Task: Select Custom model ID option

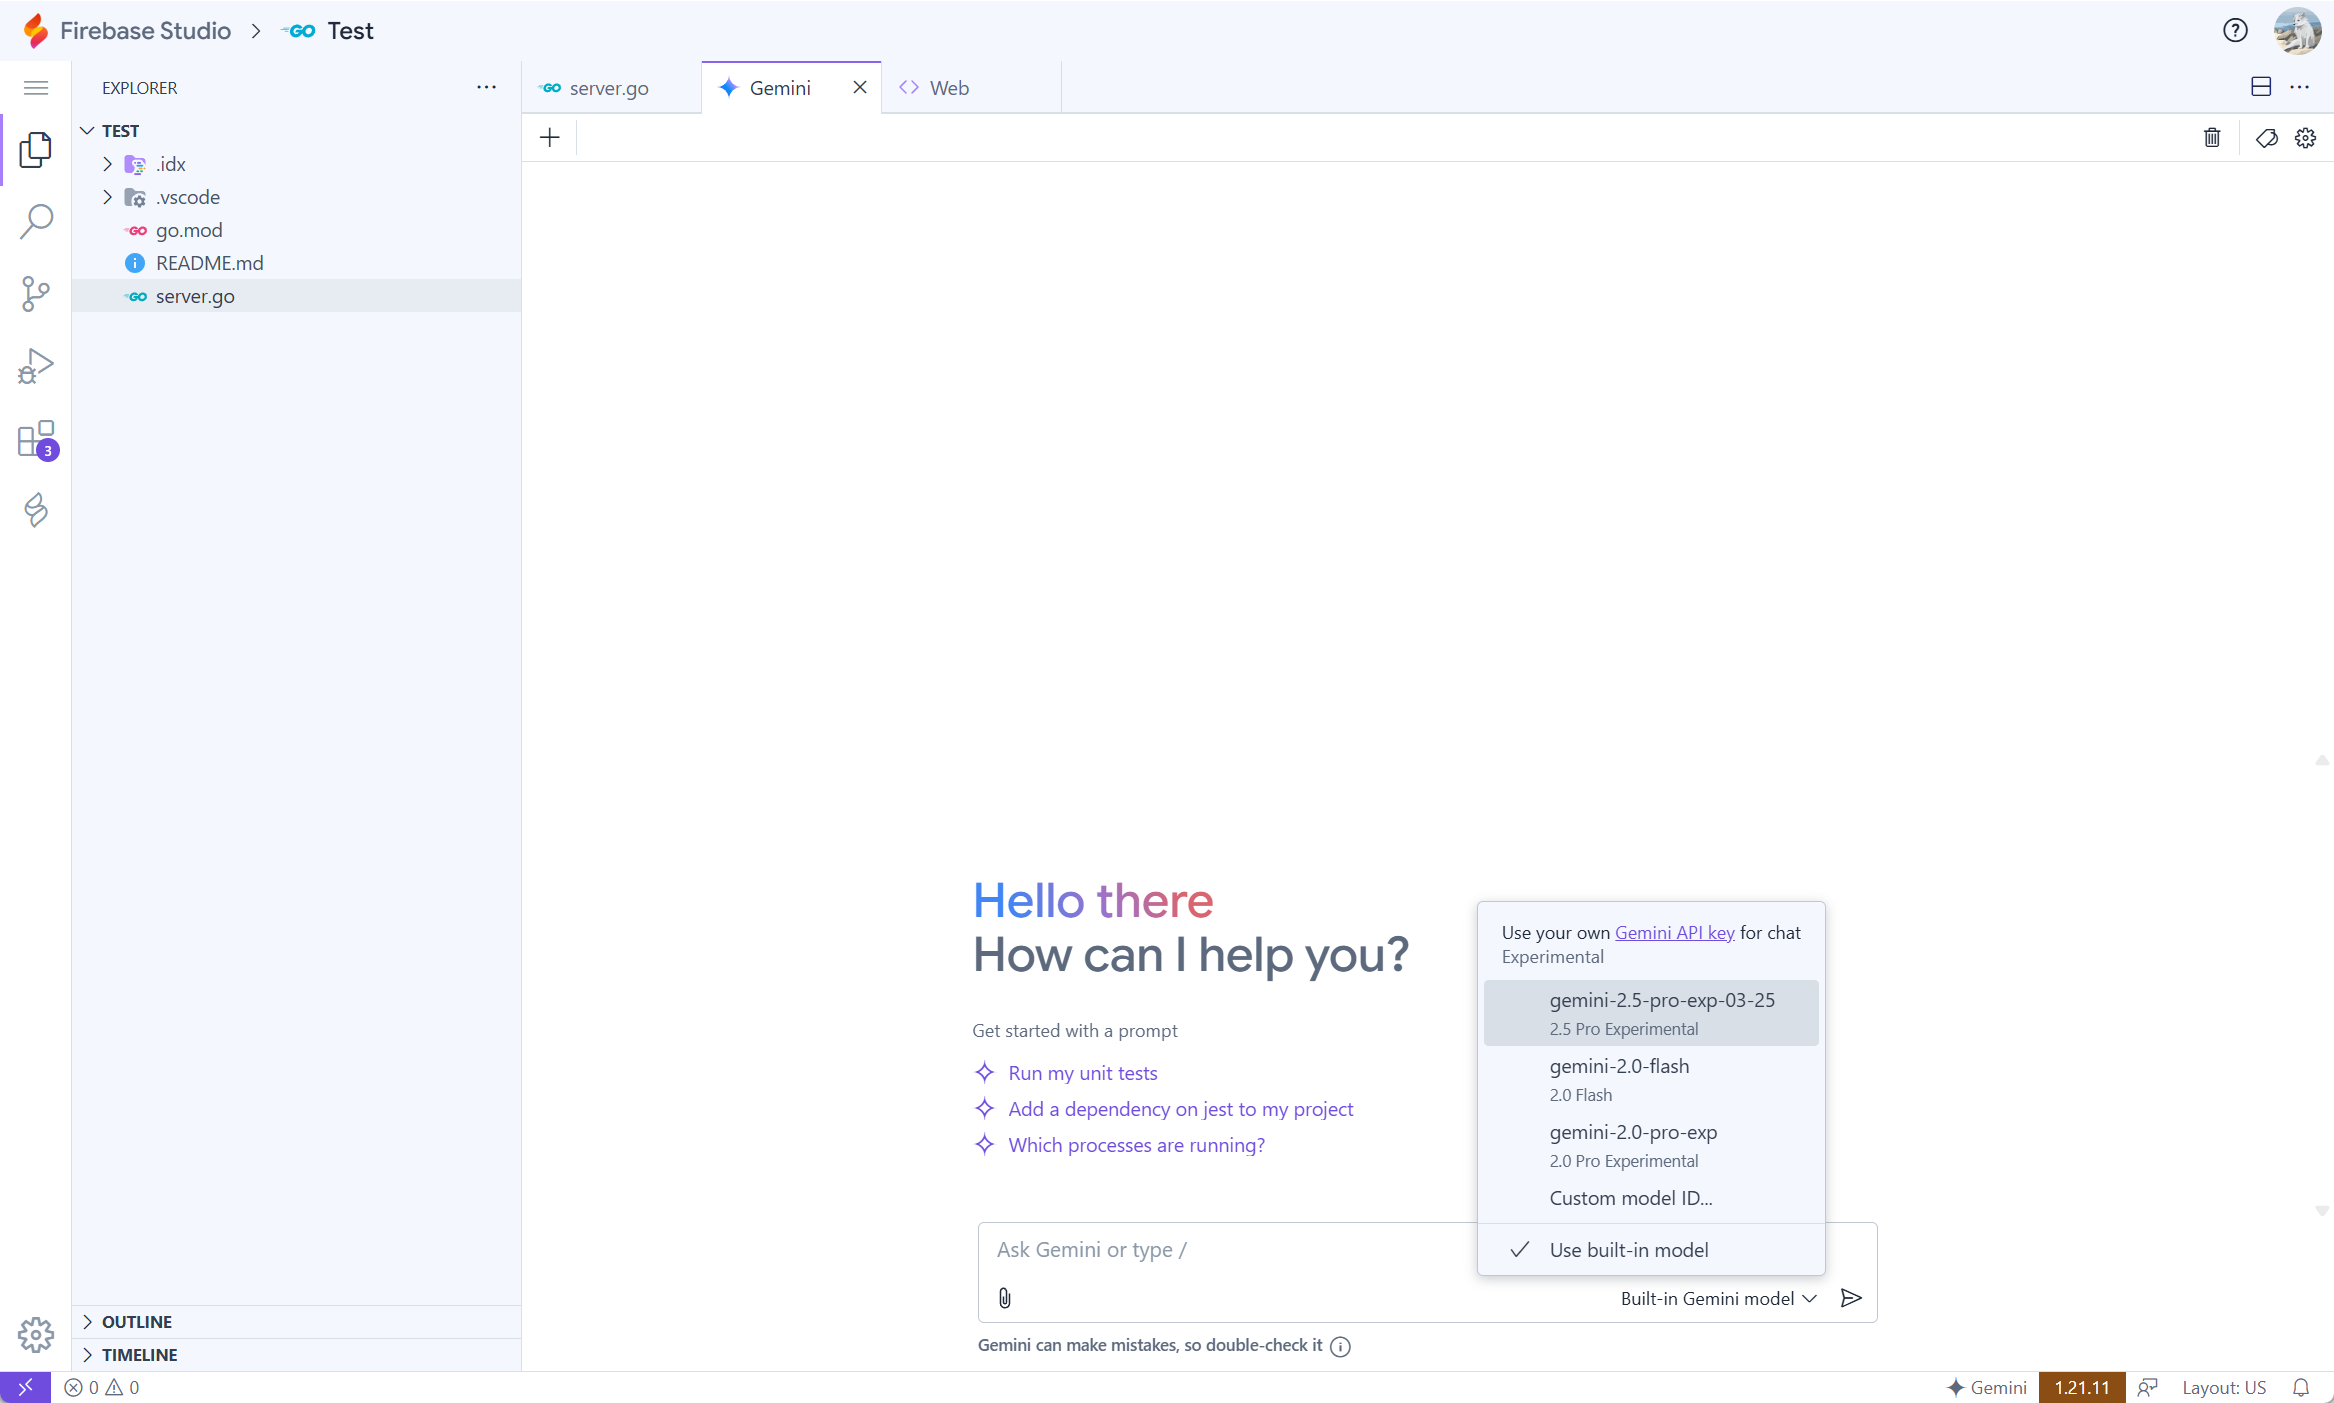Action: pyautogui.click(x=1651, y=1198)
